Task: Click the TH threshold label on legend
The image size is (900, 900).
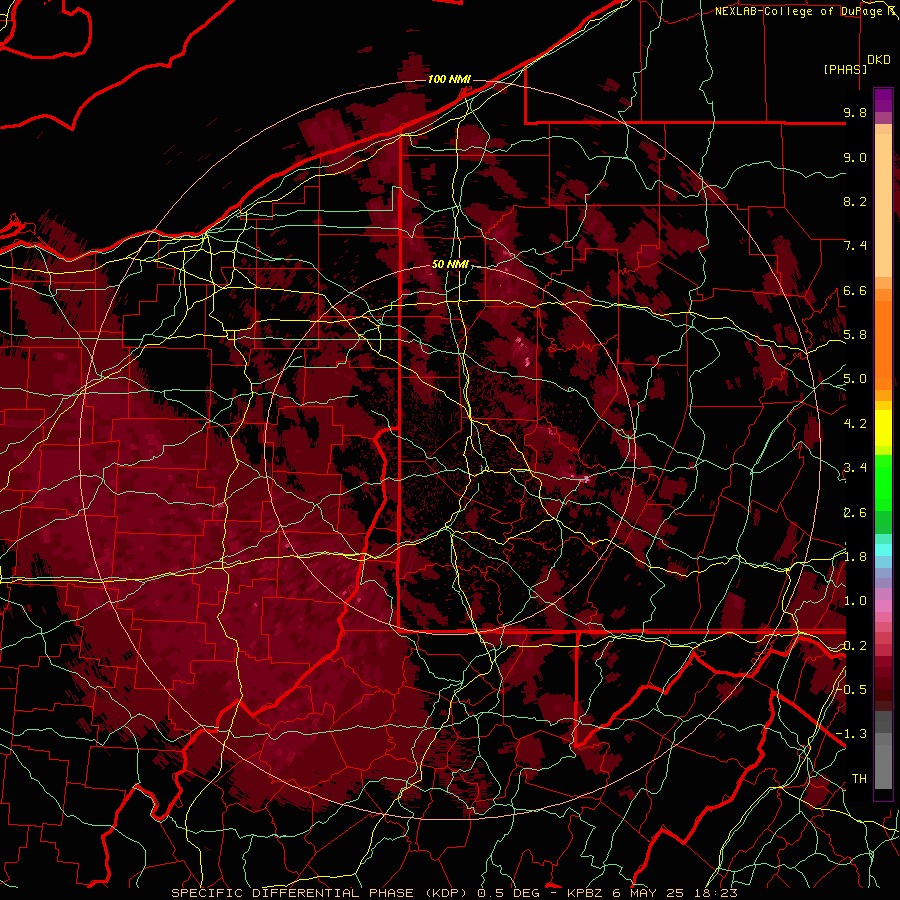Action: click(x=859, y=779)
